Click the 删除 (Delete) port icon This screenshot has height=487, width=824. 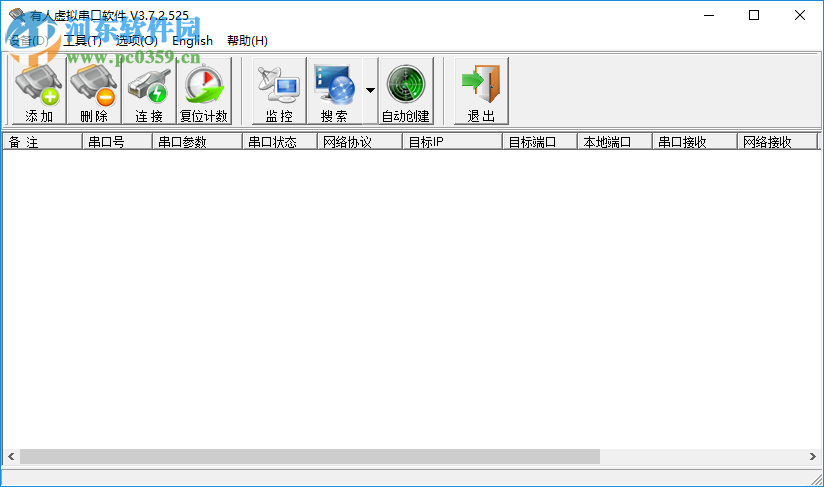point(94,91)
